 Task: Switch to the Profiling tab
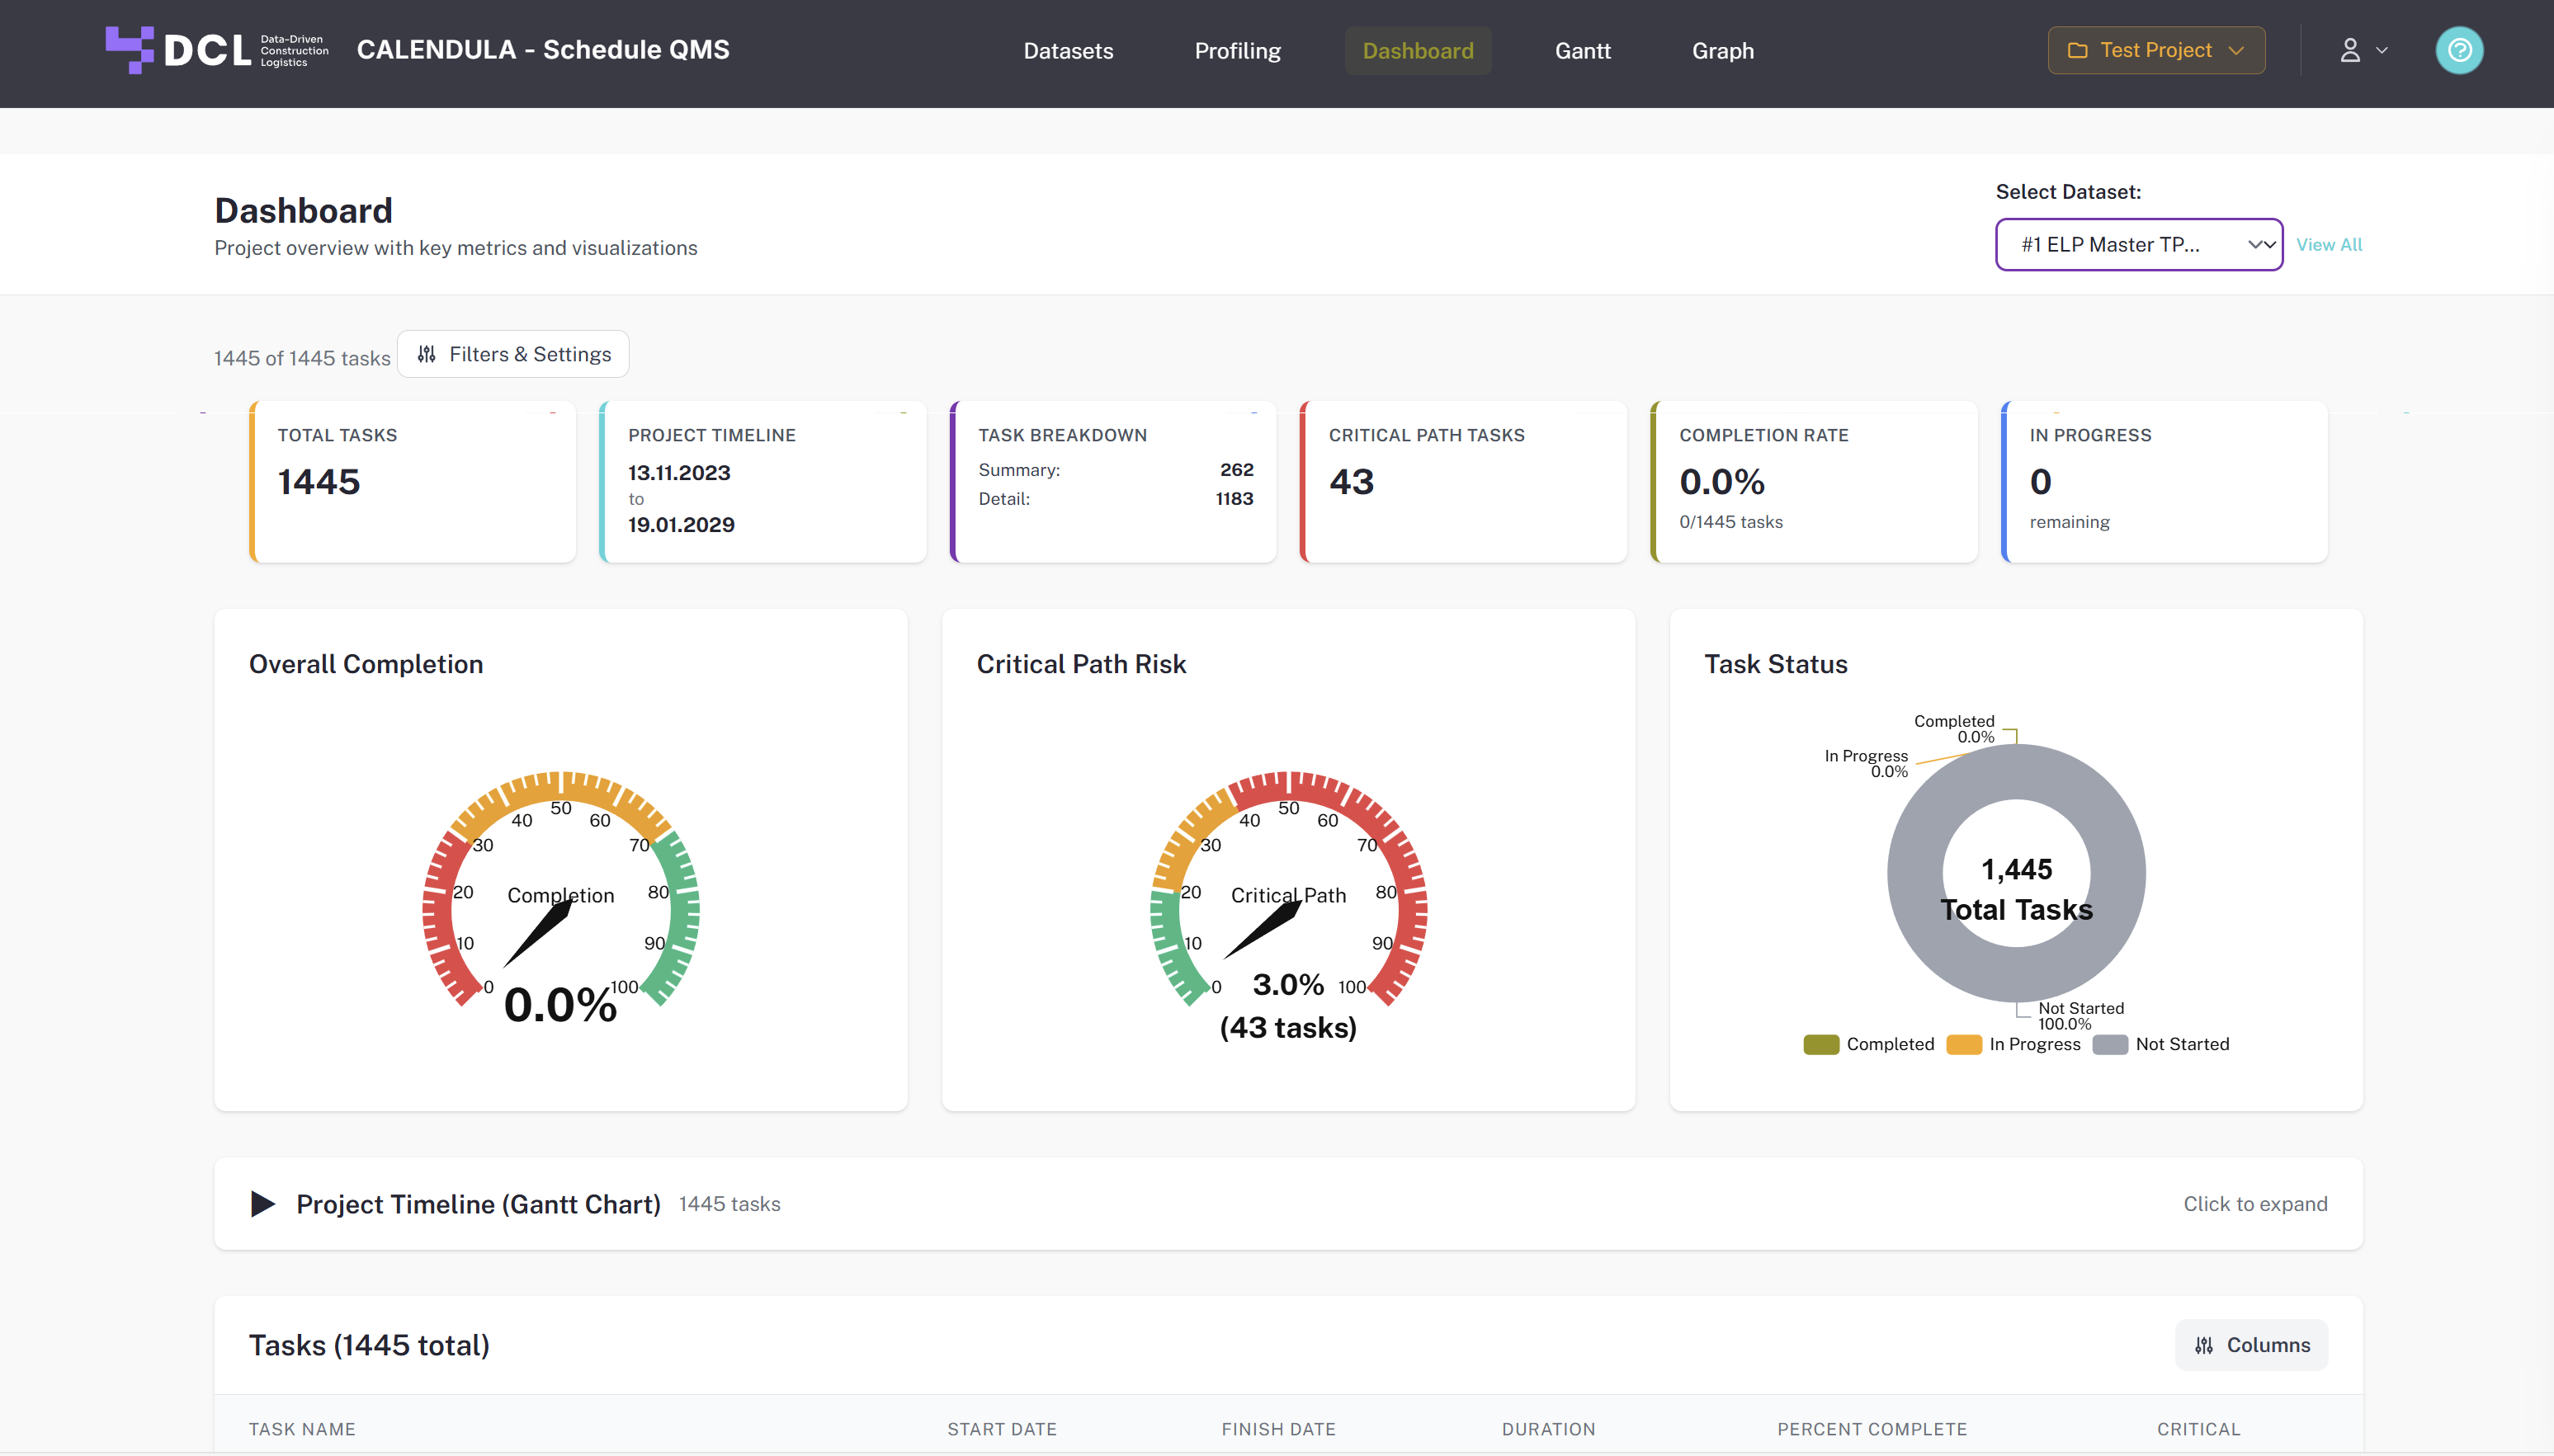1237,51
